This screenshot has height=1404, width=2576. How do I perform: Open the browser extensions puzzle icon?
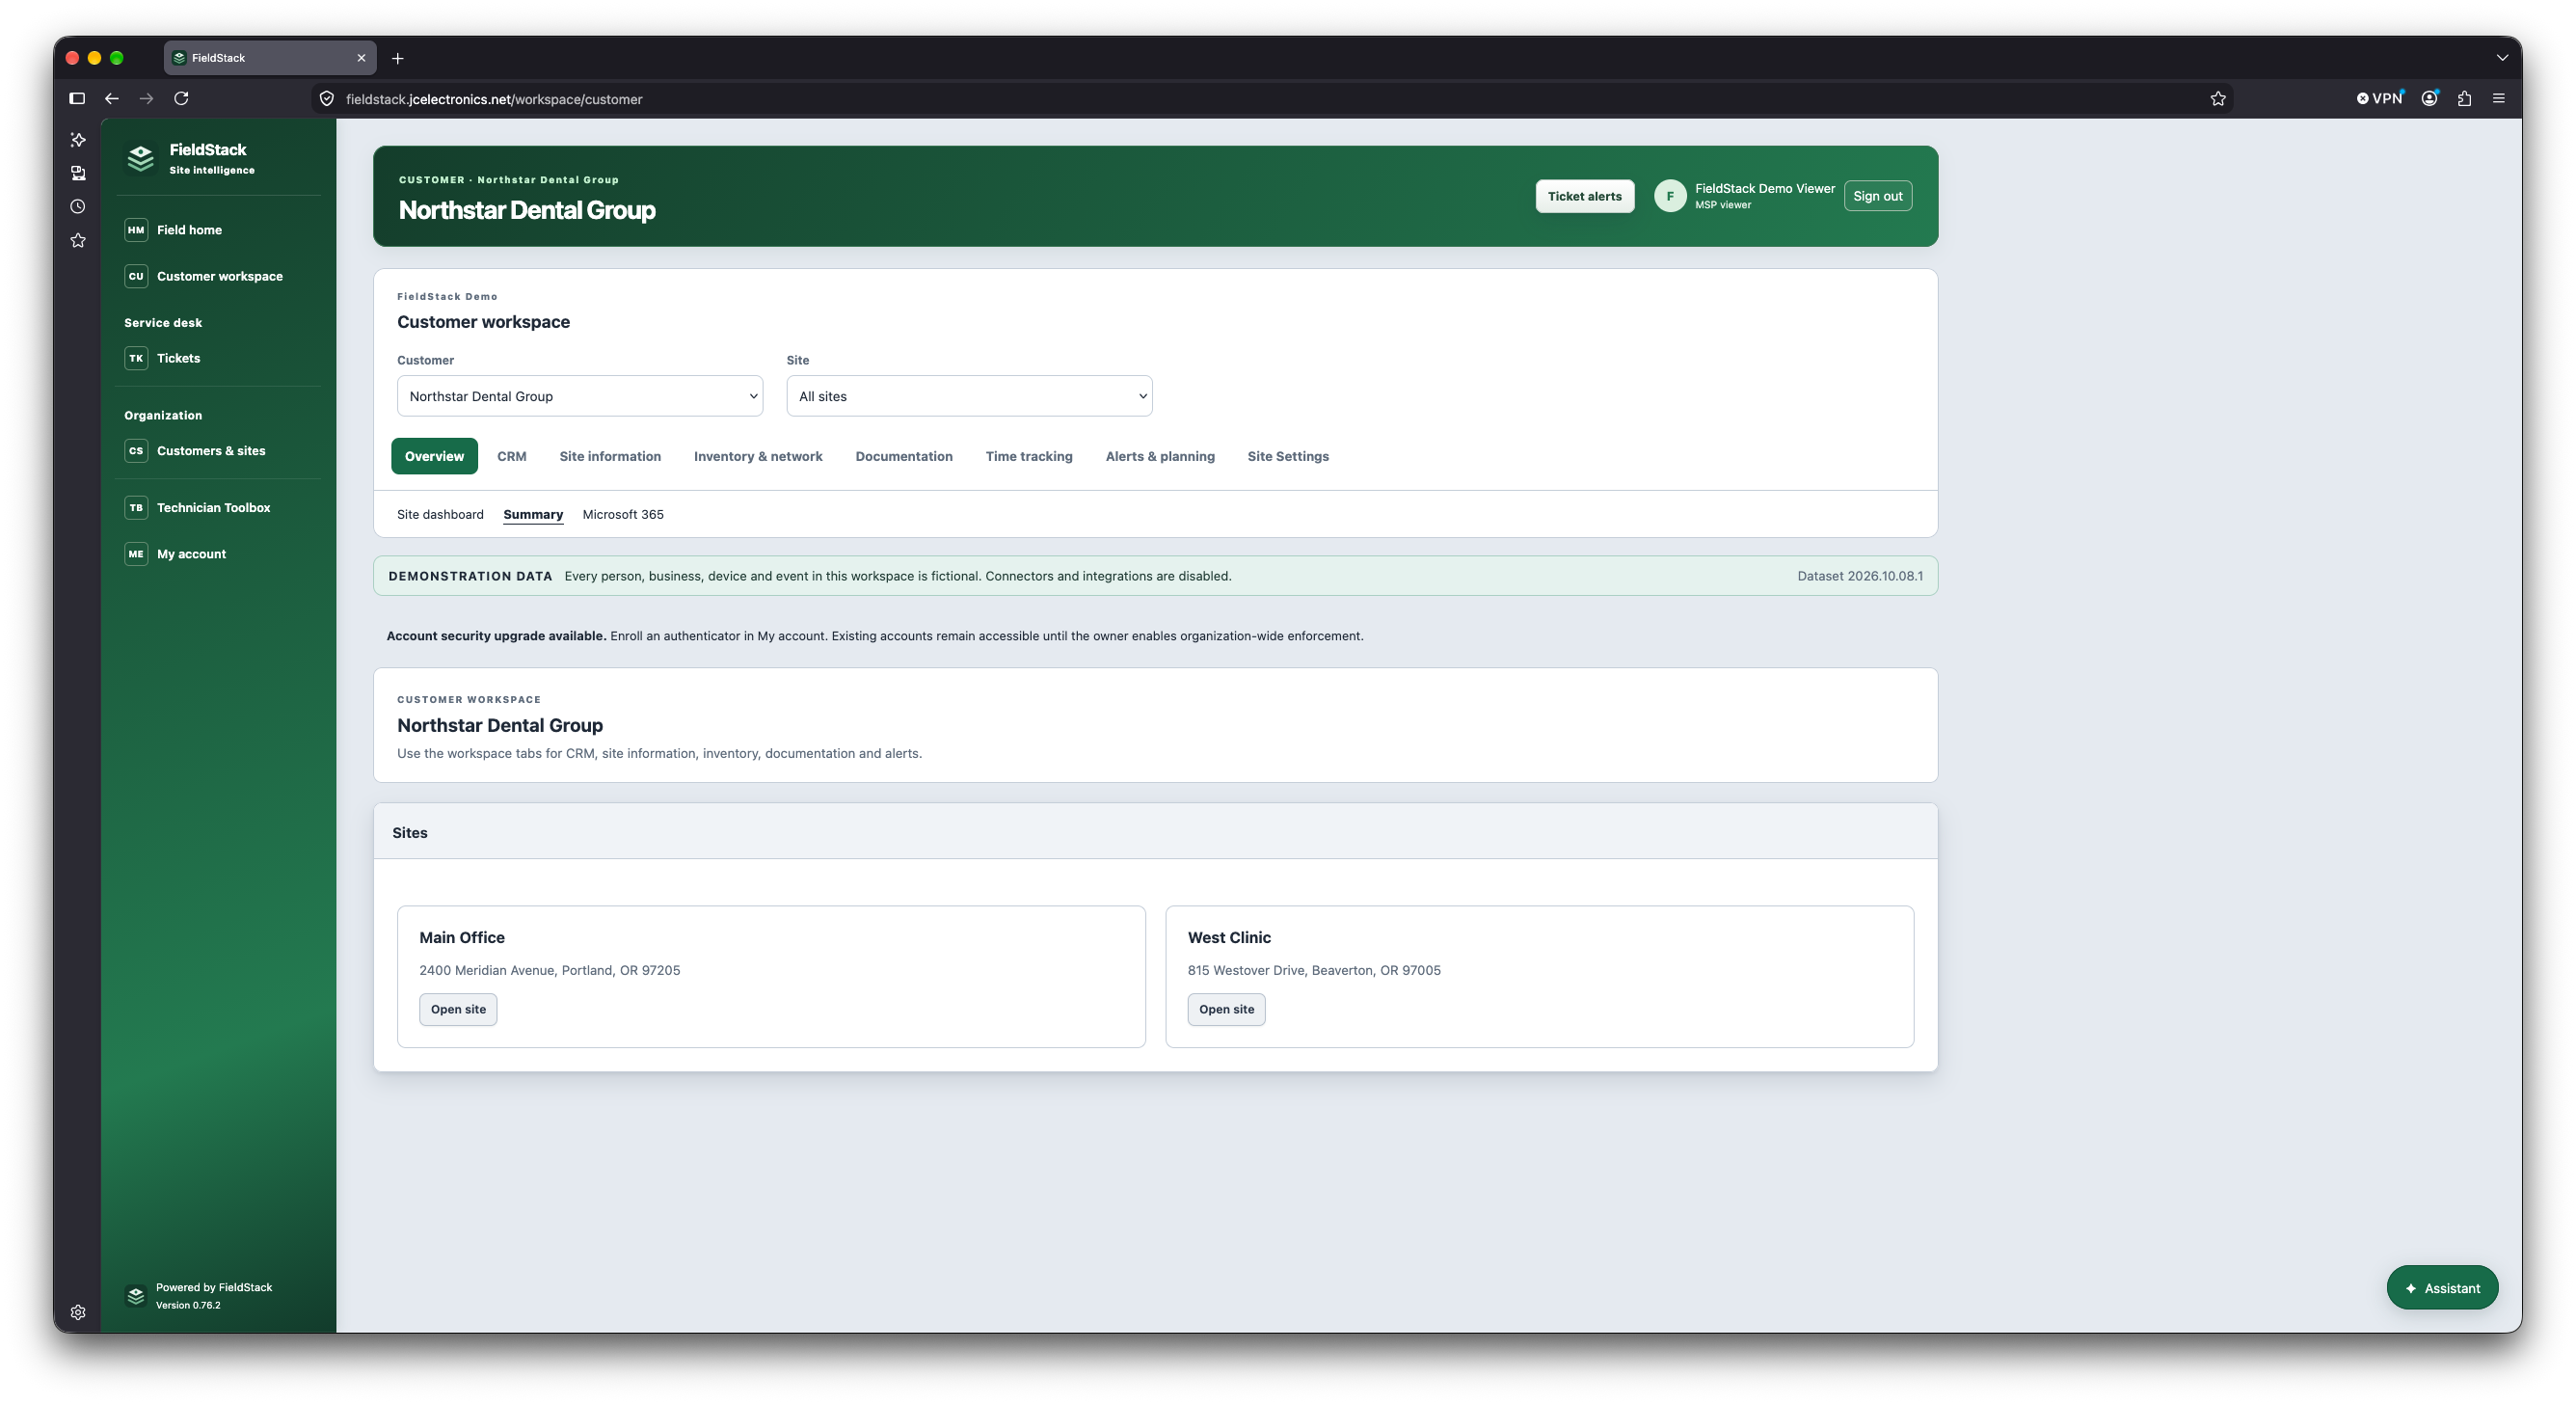2464,98
